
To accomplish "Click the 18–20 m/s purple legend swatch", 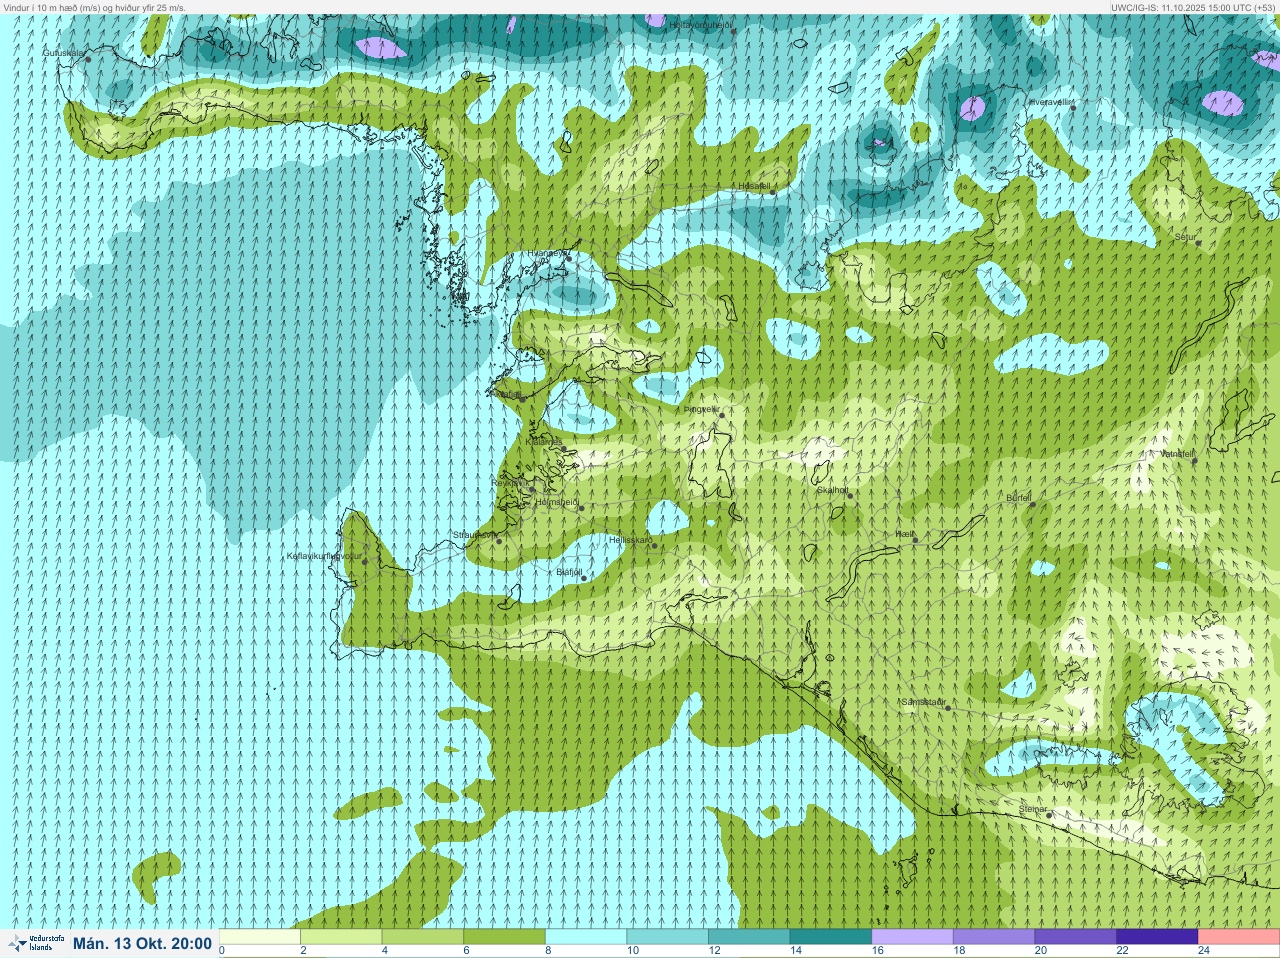I will (993, 937).
